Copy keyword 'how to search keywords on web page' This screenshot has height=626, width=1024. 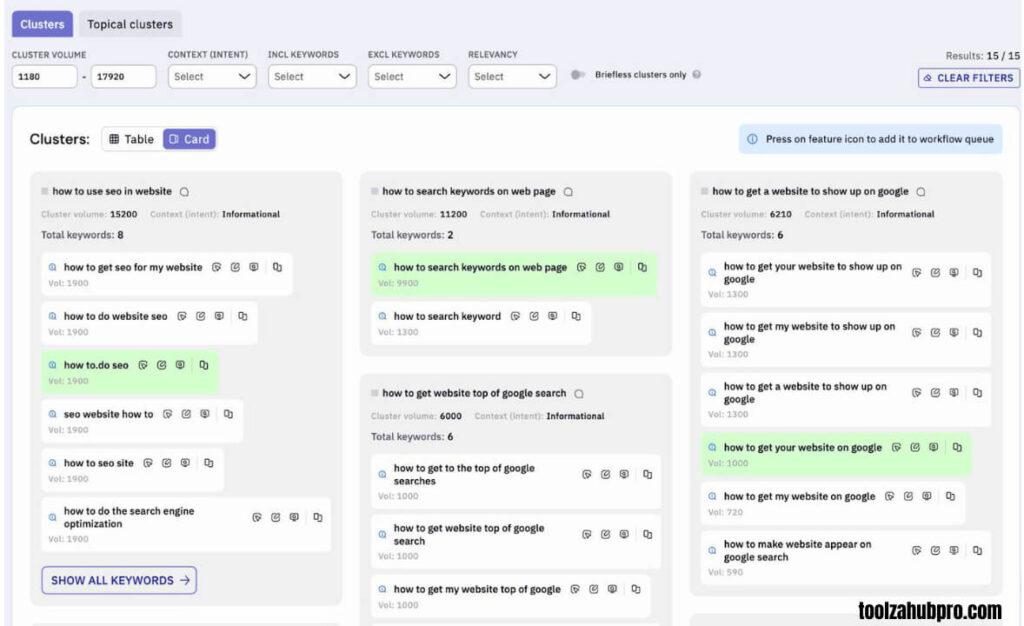pyautogui.click(x=643, y=267)
